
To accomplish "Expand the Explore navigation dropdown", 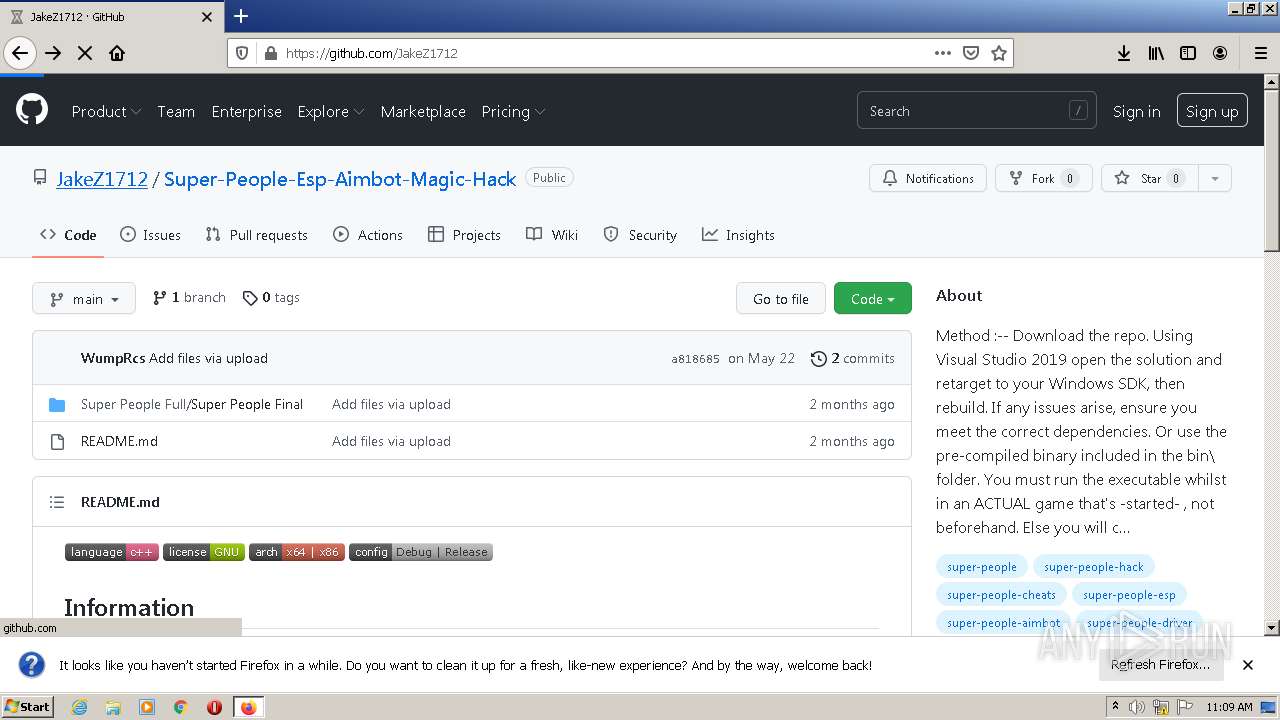I will [331, 111].
